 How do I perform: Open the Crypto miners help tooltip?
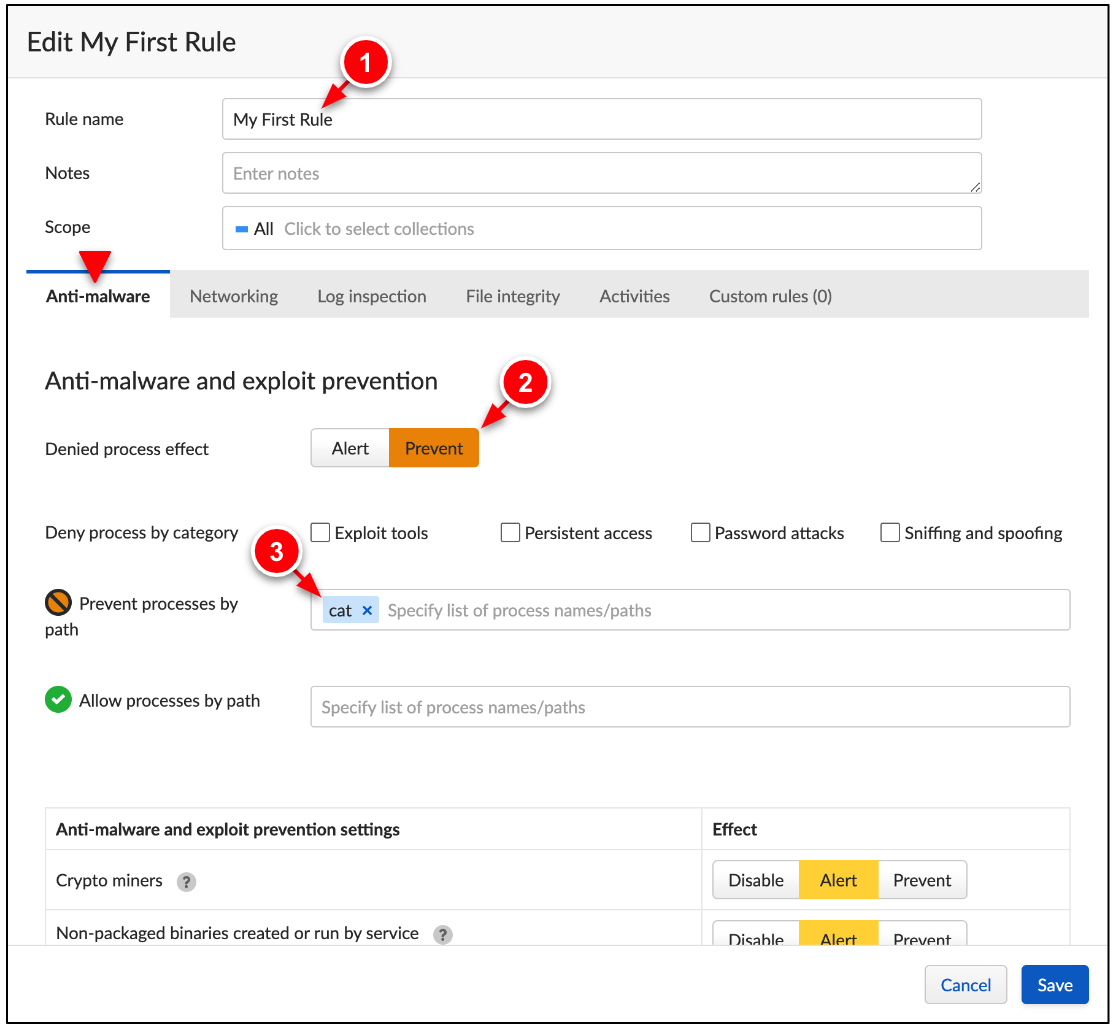coord(186,881)
